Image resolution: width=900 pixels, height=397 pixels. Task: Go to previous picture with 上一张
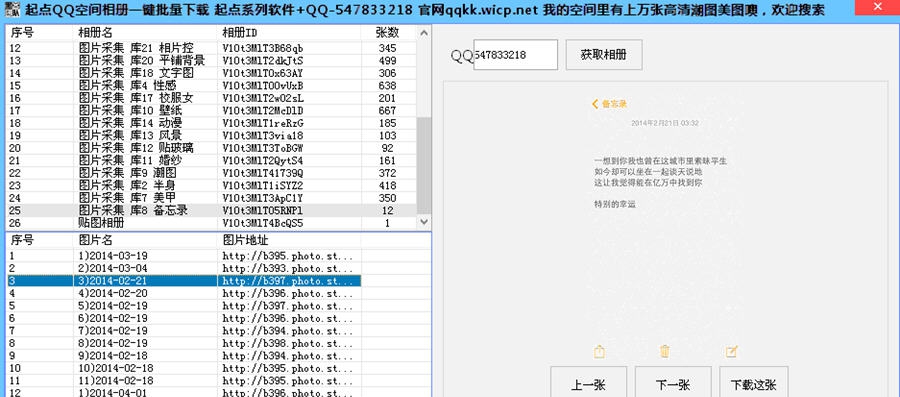coord(588,383)
